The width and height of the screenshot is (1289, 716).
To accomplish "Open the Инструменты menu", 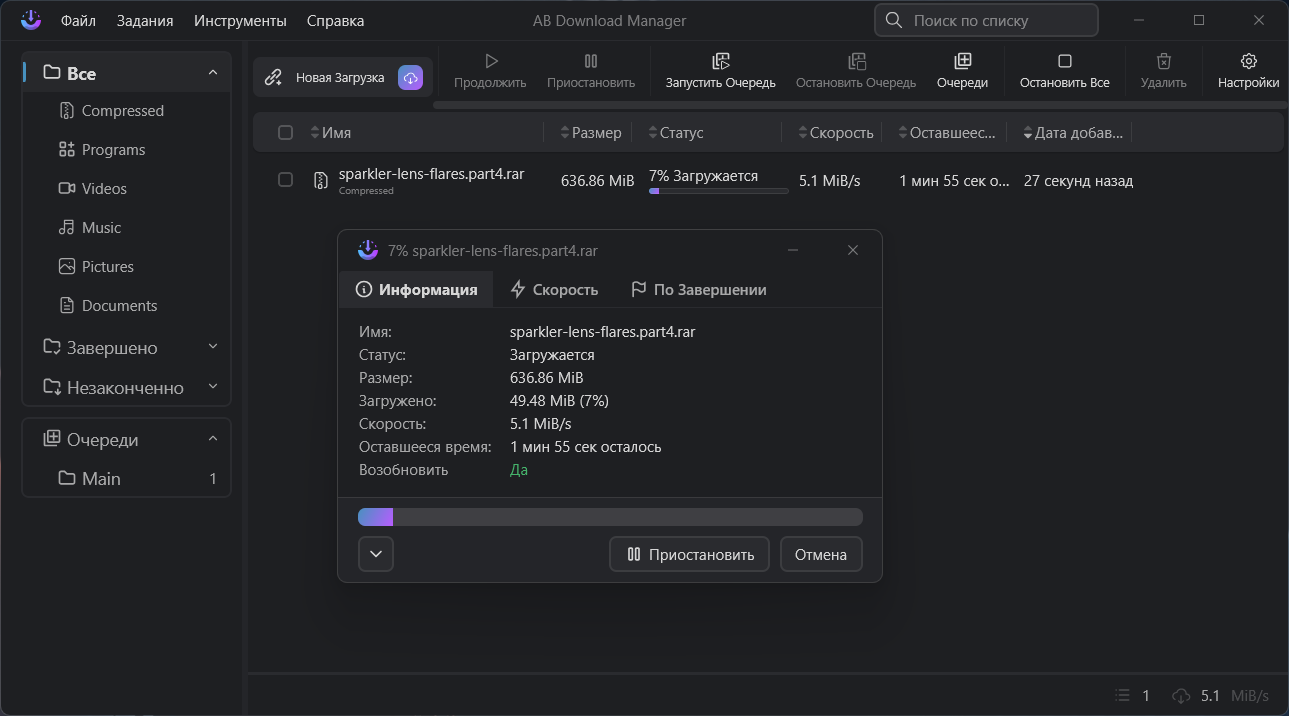I will [x=240, y=21].
